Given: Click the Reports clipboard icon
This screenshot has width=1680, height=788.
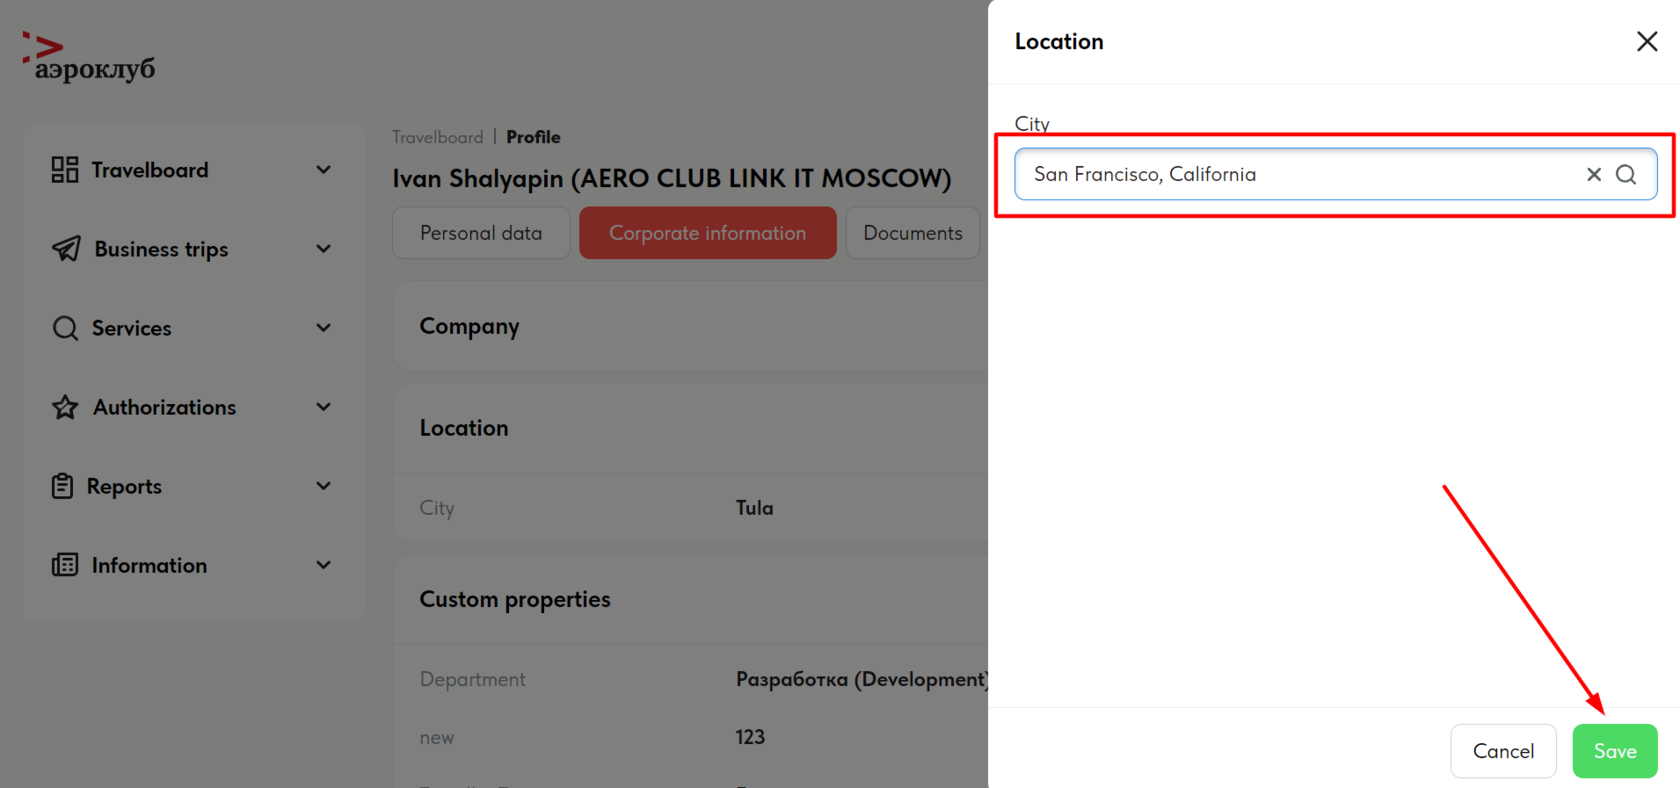Looking at the screenshot, I should [63, 486].
